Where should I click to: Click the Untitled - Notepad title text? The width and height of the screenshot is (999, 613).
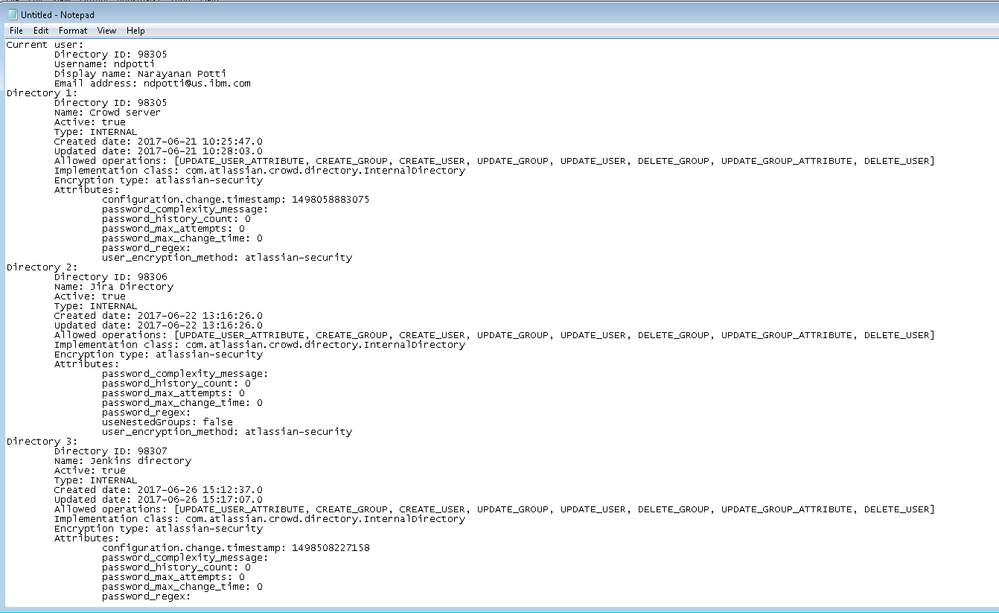[57, 15]
